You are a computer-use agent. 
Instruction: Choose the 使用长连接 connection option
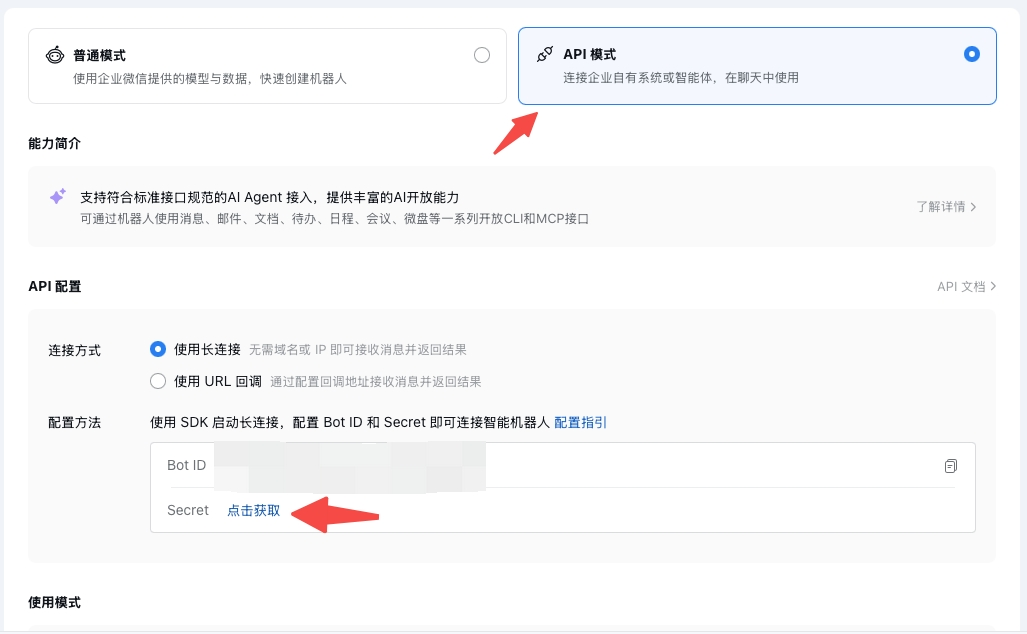coord(158,349)
